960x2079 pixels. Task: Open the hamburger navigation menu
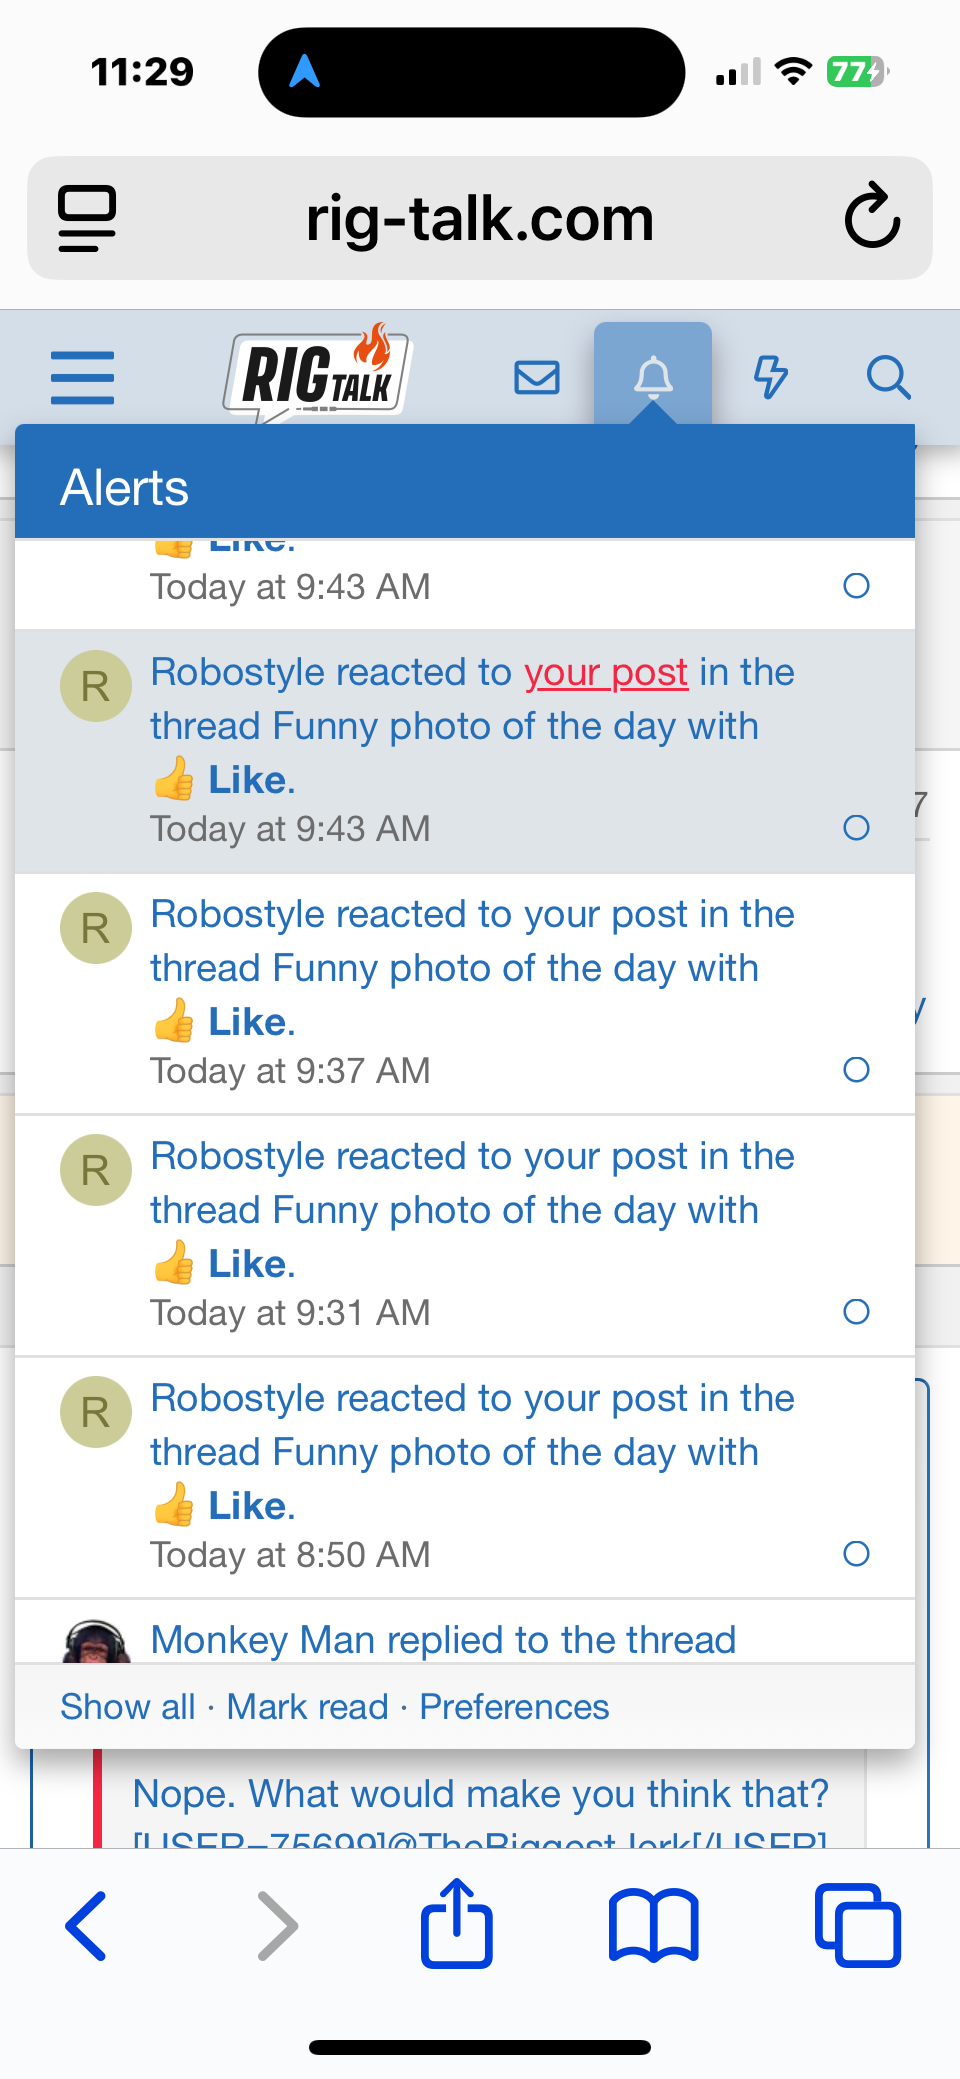pyautogui.click(x=82, y=377)
